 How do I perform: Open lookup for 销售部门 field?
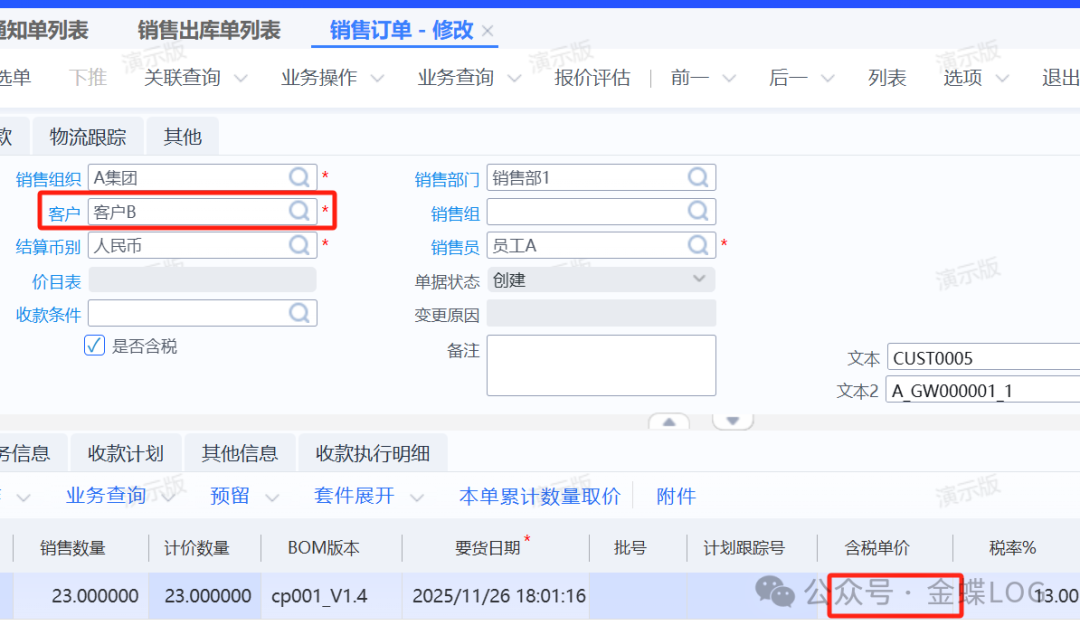point(698,178)
